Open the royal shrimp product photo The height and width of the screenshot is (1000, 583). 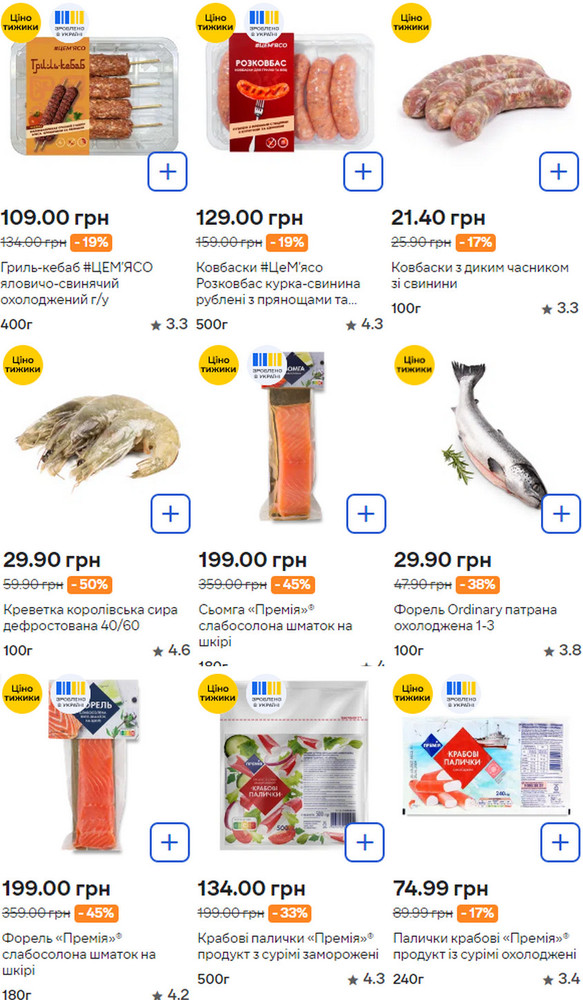(98, 440)
